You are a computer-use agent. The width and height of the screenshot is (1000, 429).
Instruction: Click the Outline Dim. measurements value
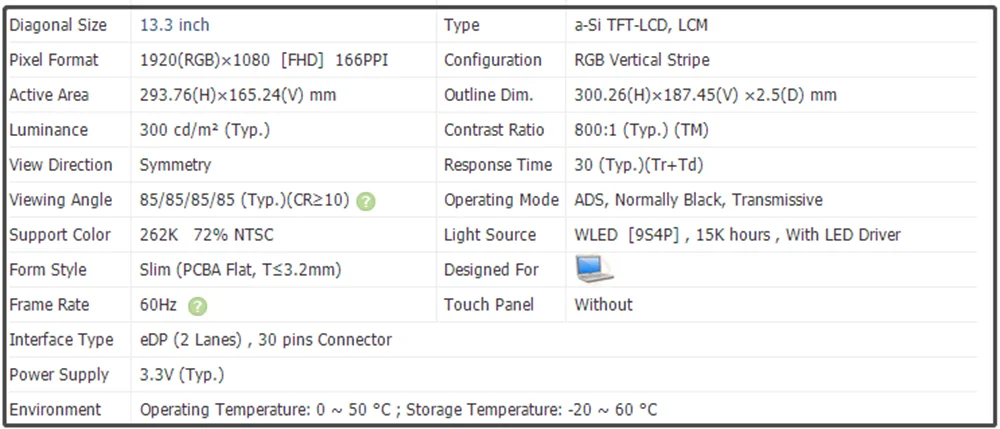click(705, 95)
